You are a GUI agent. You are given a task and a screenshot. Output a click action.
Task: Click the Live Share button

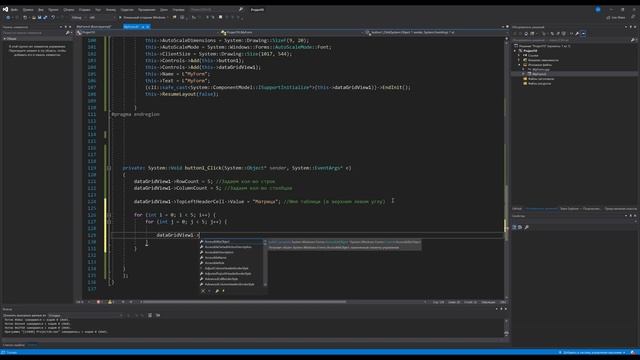(x=616, y=18)
